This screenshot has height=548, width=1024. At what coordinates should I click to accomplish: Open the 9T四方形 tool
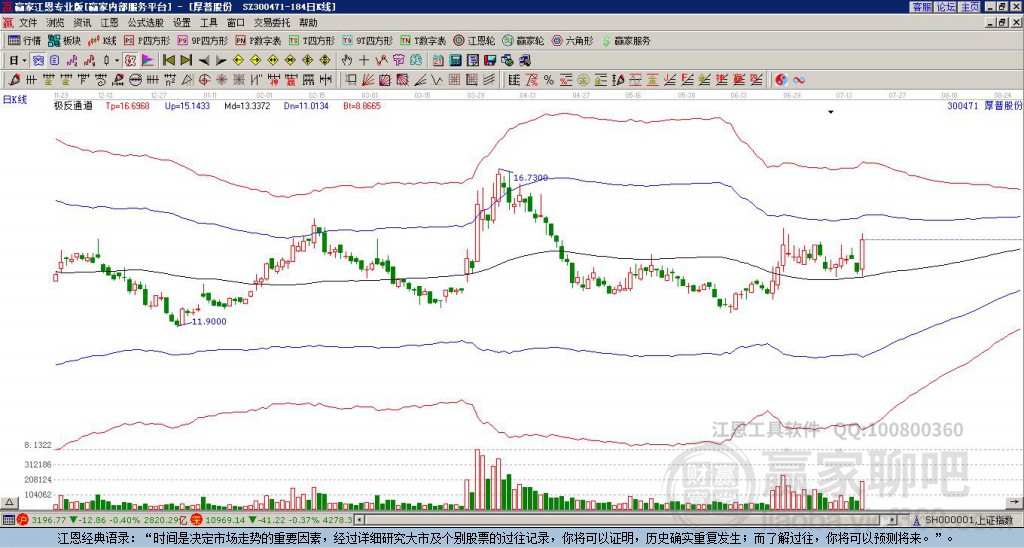pyautogui.click(x=367, y=40)
